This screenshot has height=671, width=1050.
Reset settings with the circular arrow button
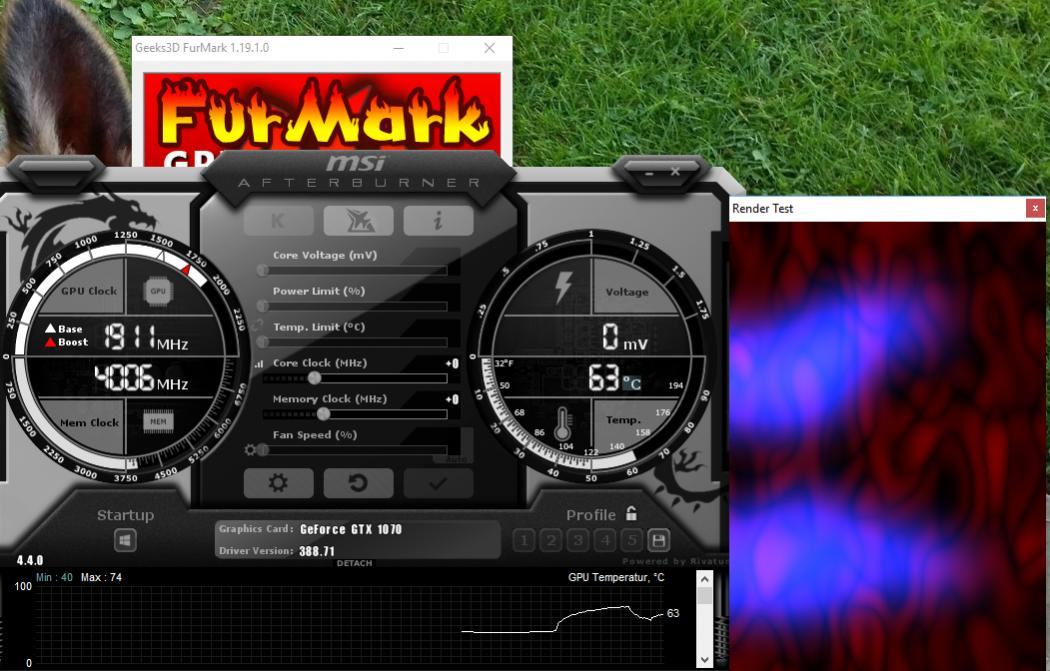point(358,483)
